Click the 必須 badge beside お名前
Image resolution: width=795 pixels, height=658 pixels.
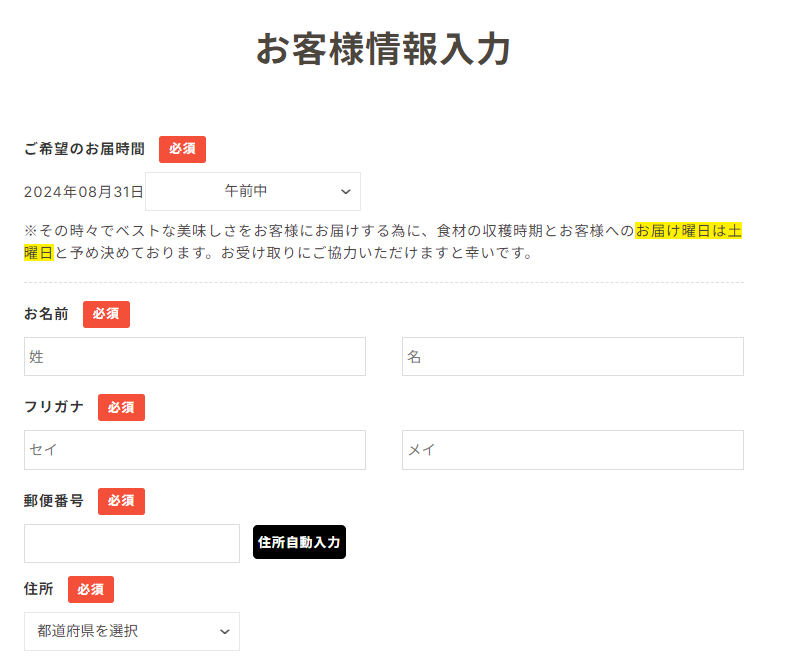click(x=106, y=314)
